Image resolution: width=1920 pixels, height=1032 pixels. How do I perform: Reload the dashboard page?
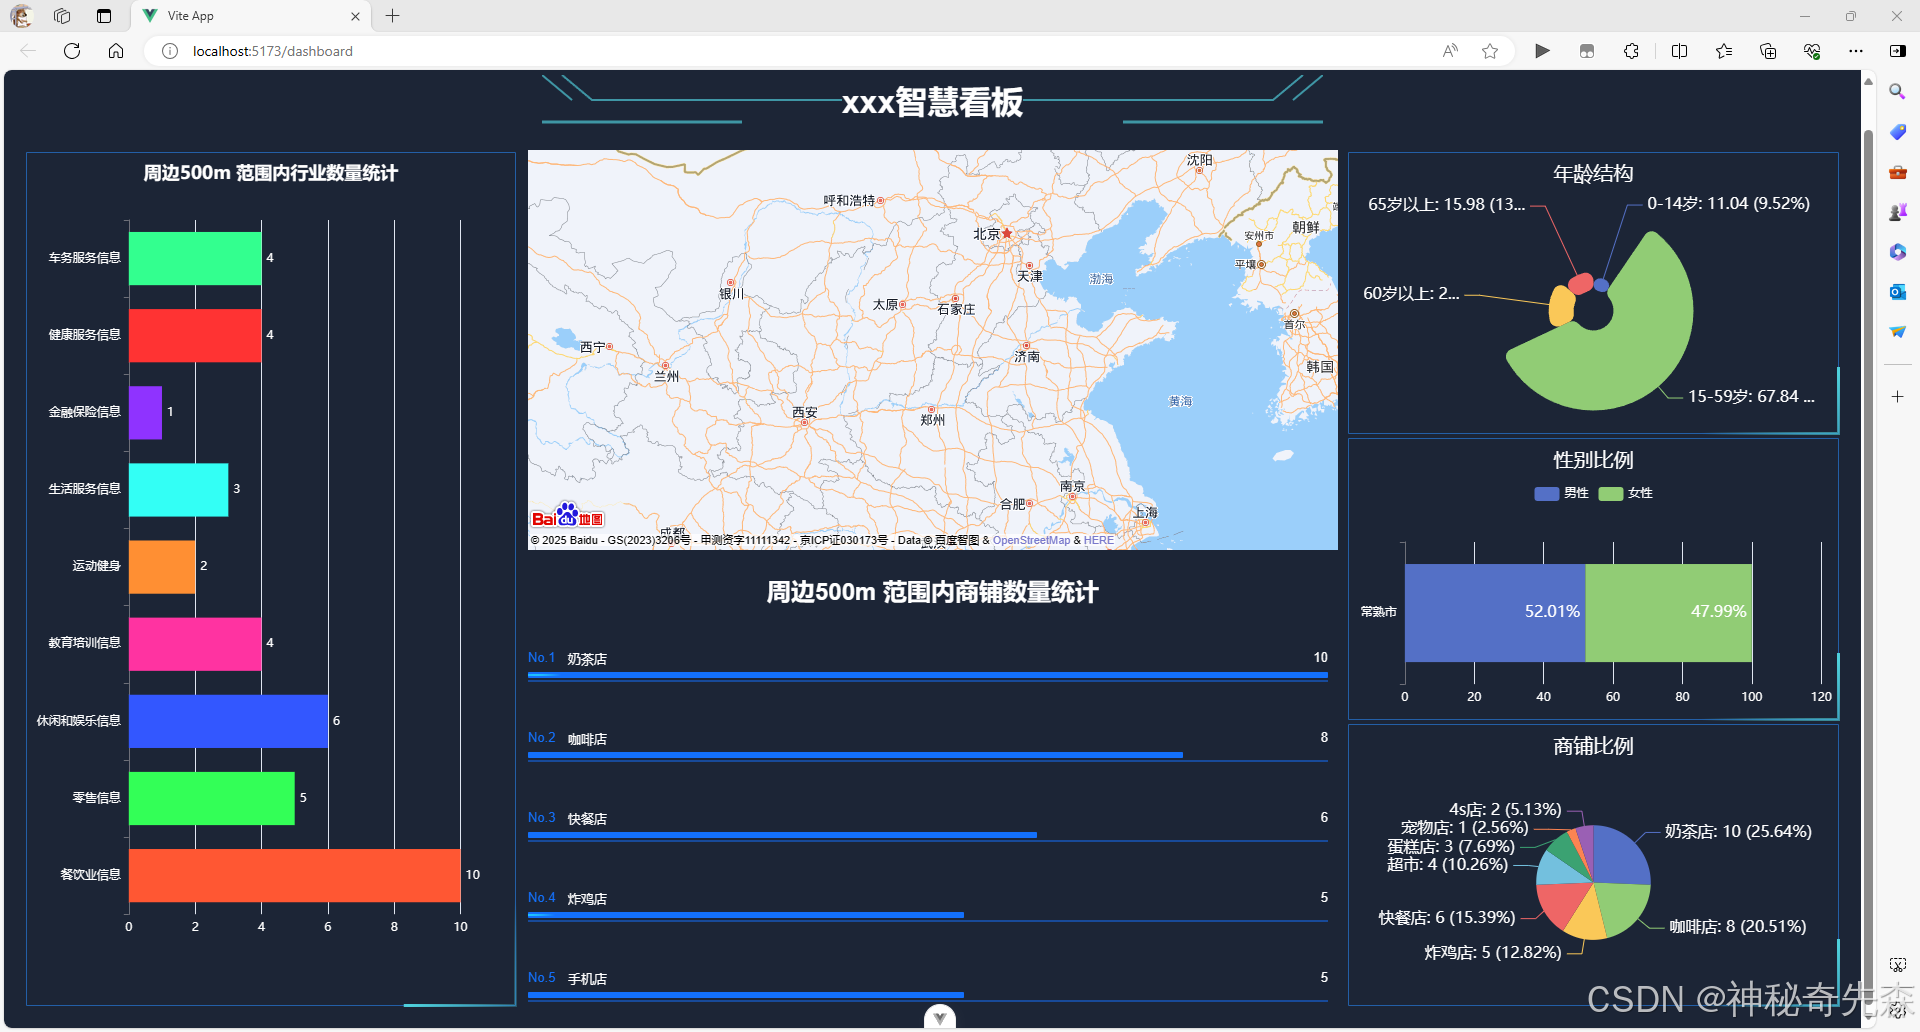(72, 51)
